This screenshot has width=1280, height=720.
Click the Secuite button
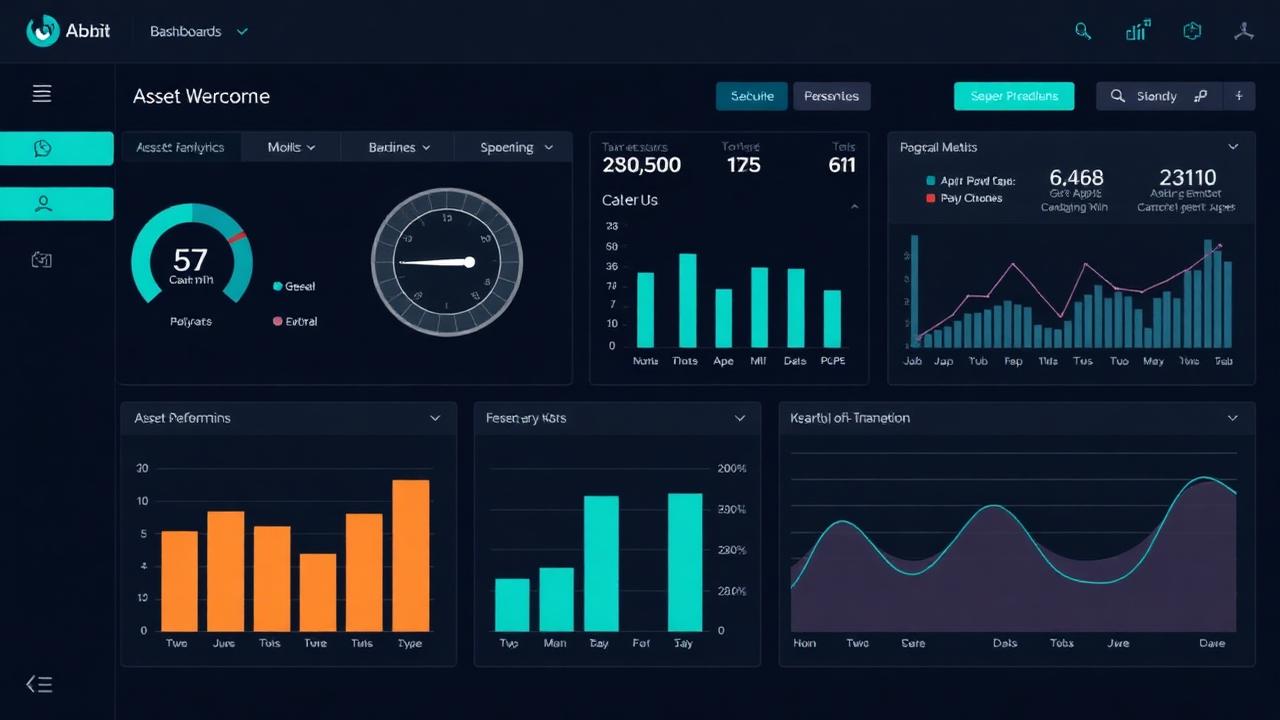tap(752, 96)
